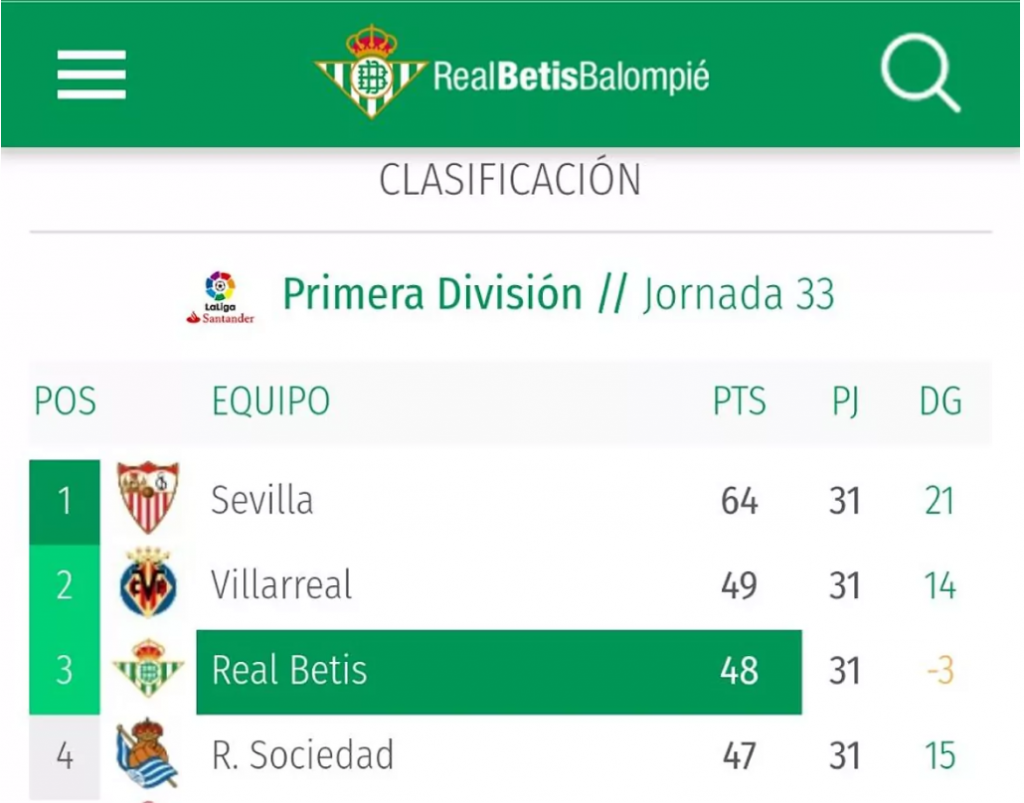The width and height of the screenshot is (1024, 803).
Task: Open highlighted Real Betis row
Action: click(499, 672)
